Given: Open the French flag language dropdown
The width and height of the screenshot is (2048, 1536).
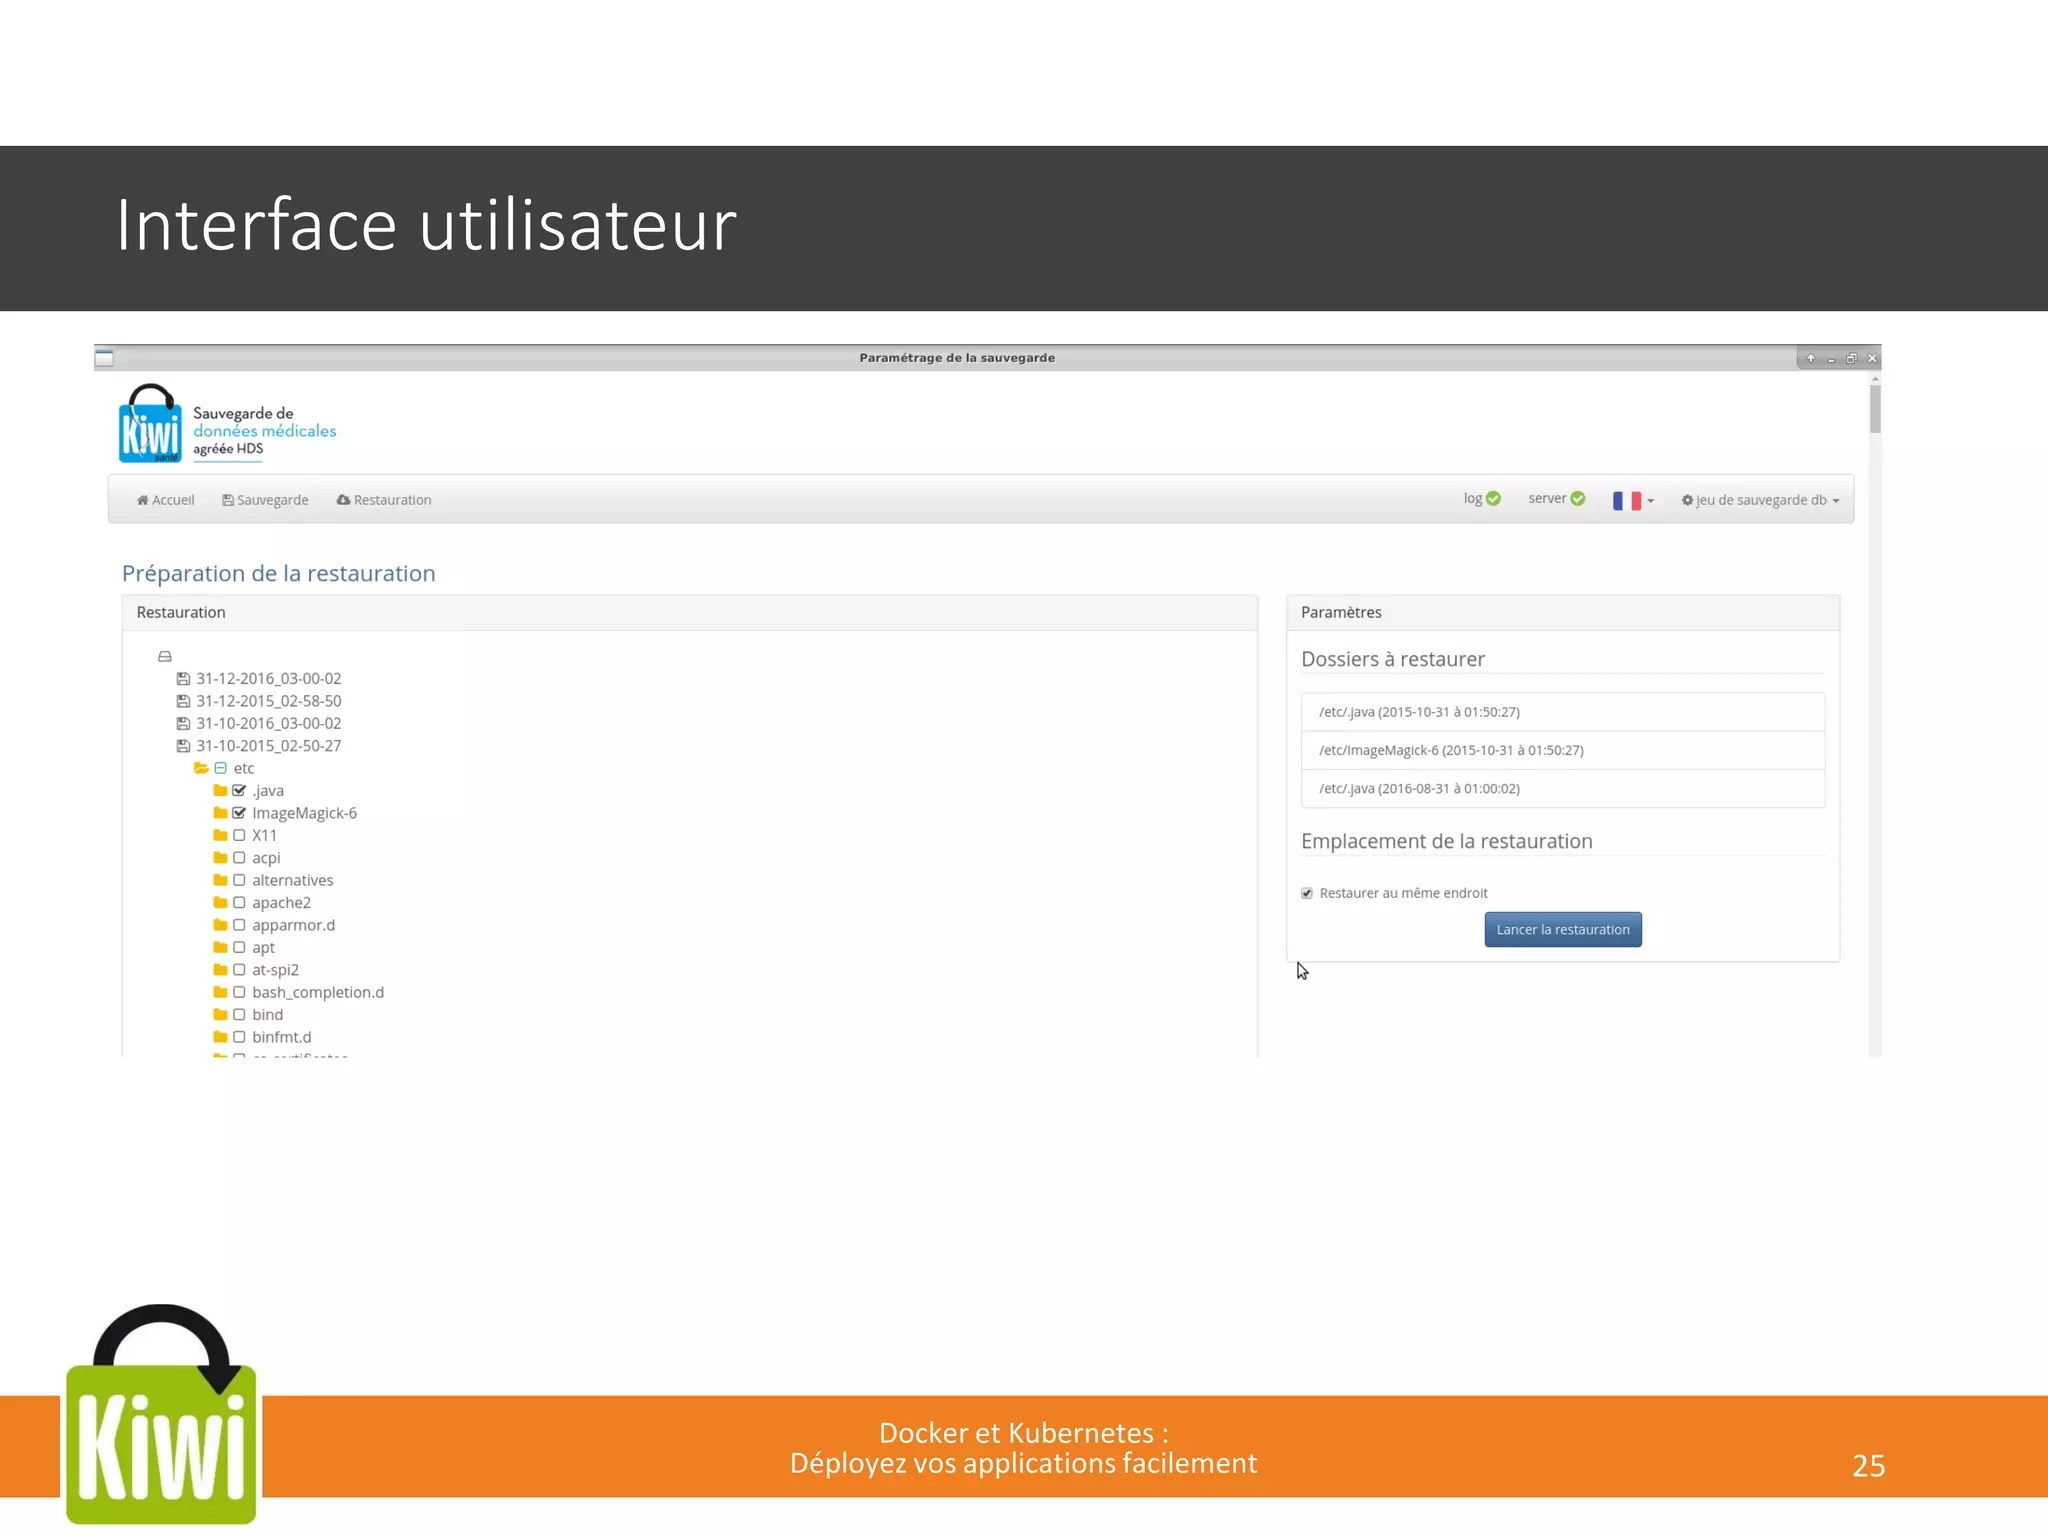Looking at the screenshot, I should coord(1633,500).
